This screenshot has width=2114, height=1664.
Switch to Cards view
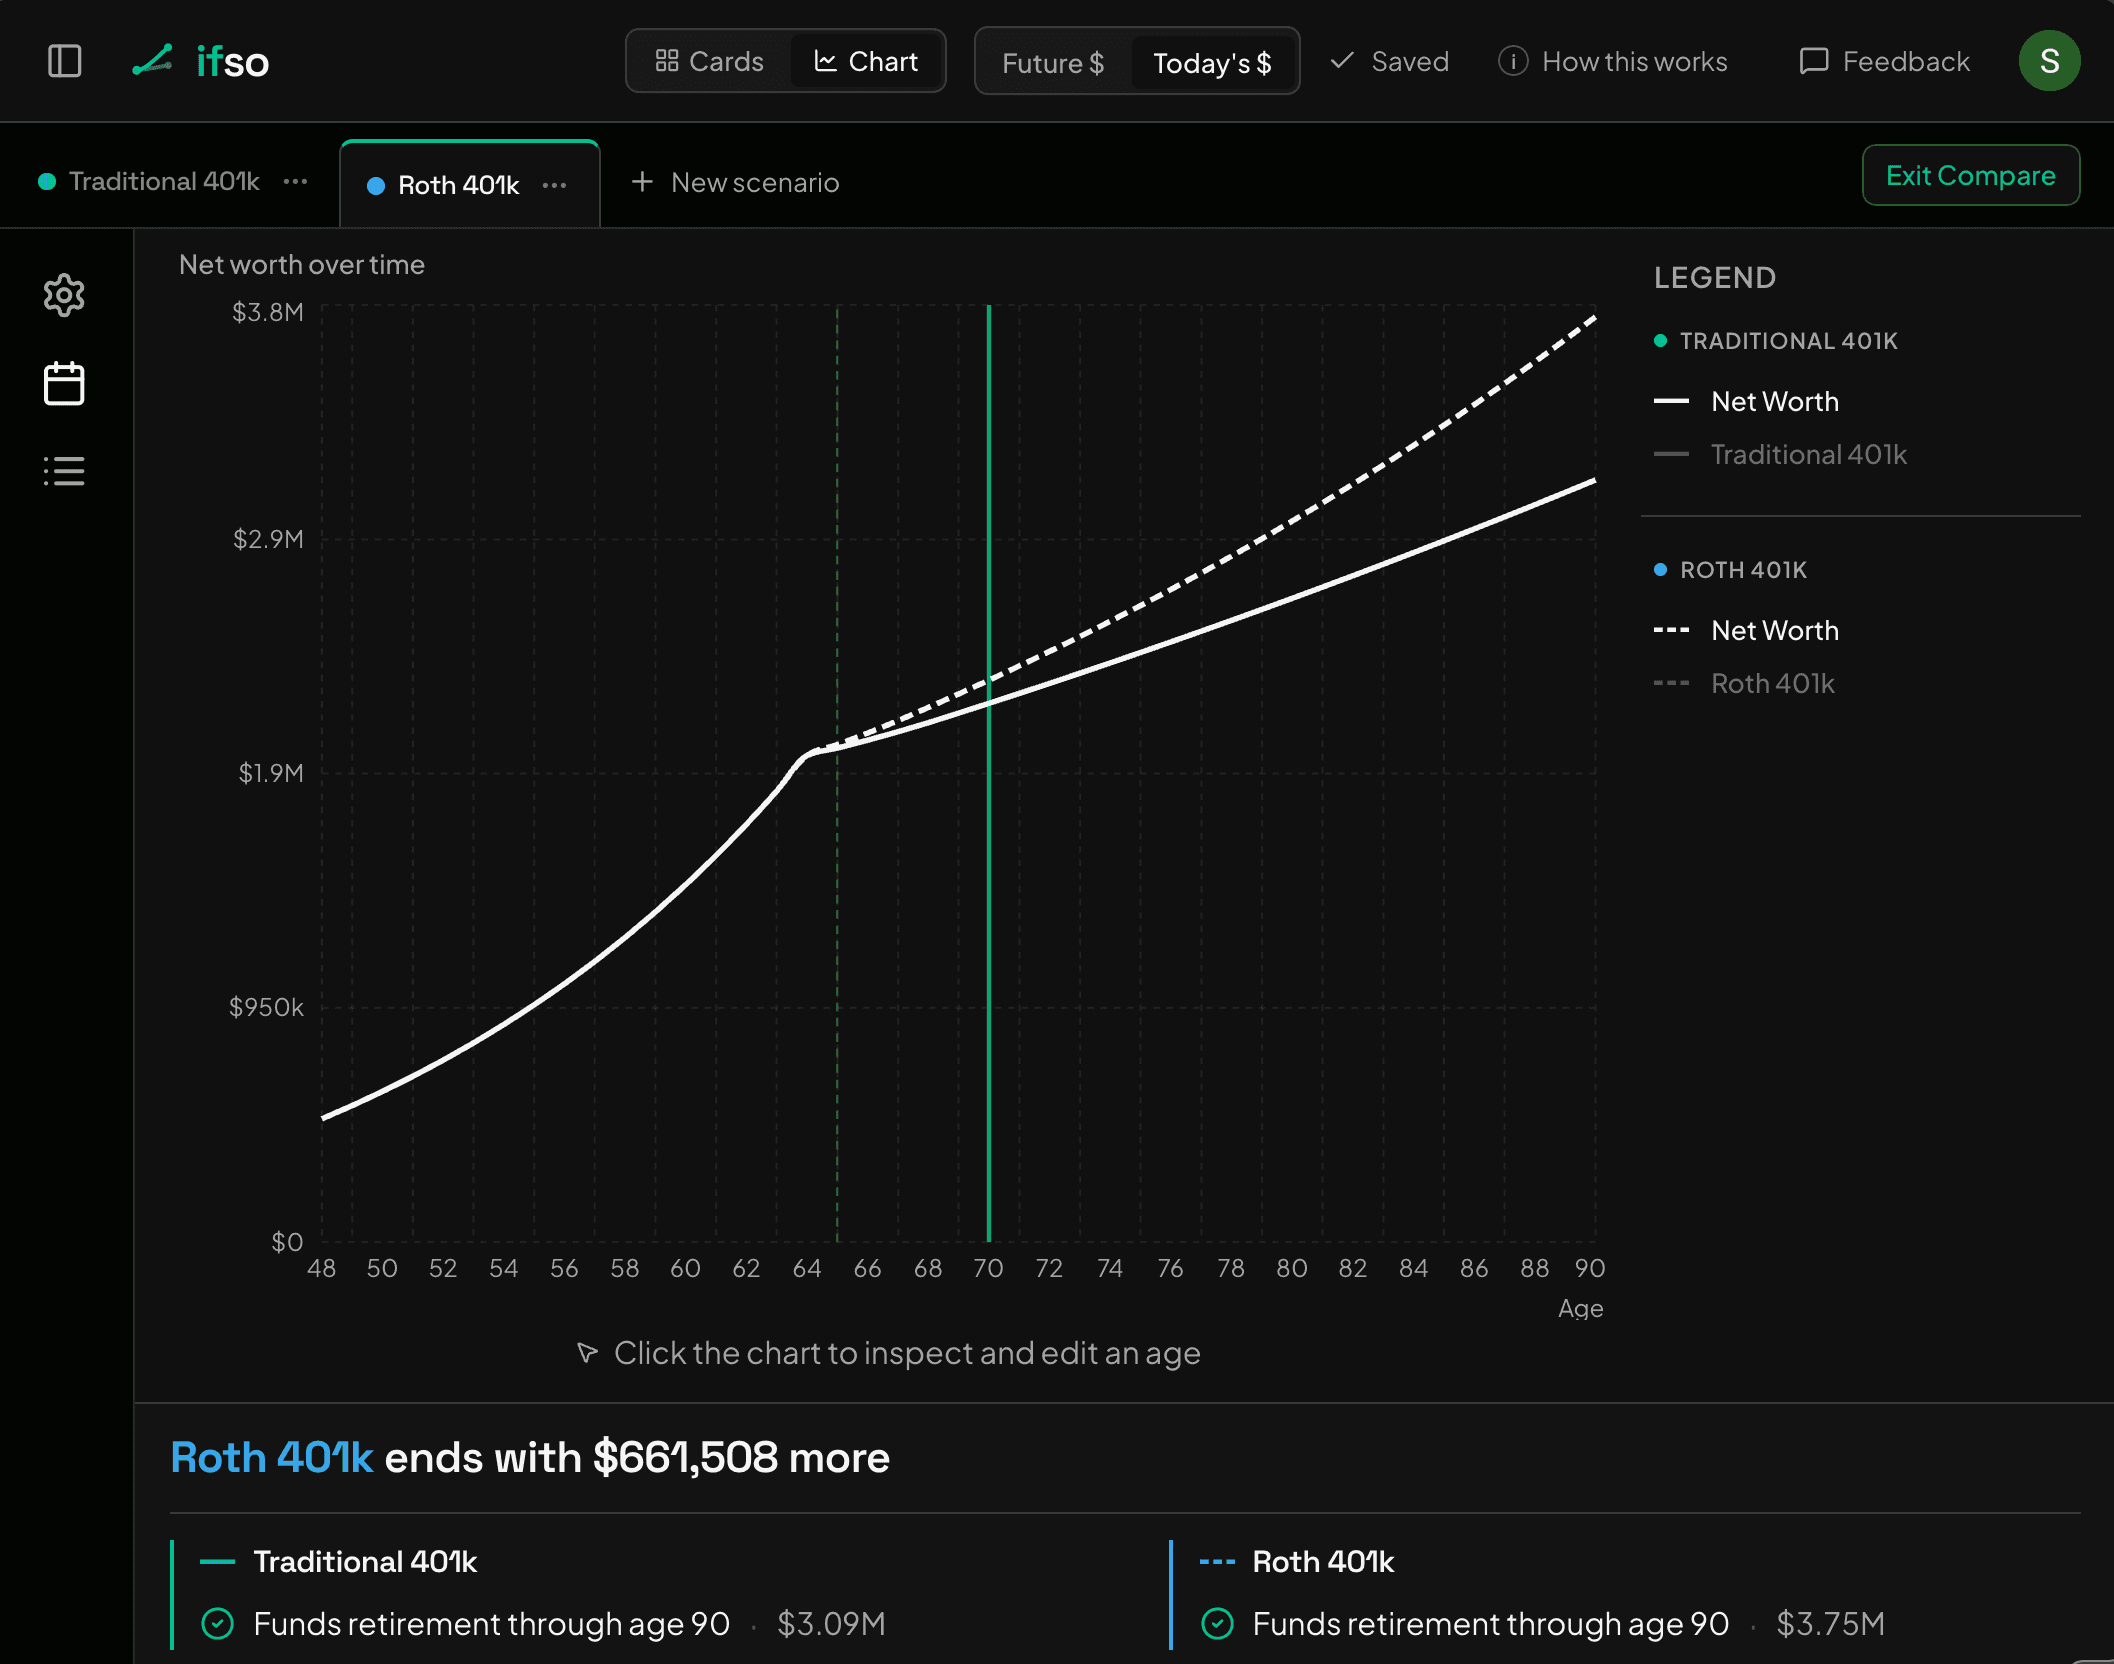click(709, 61)
